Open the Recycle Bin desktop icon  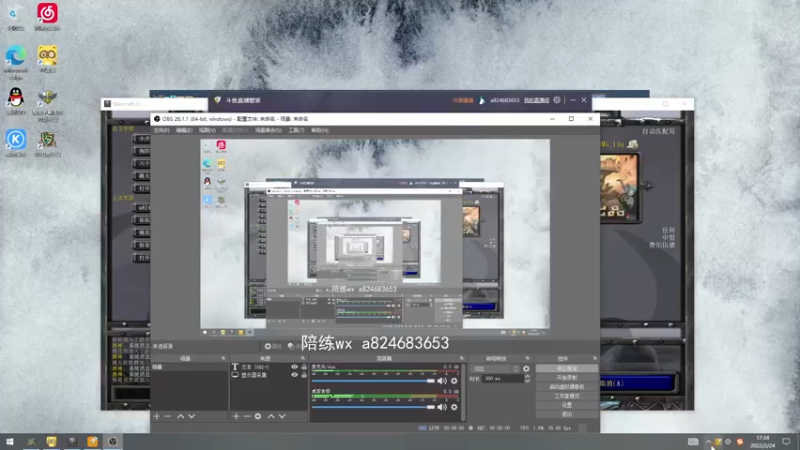[x=16, y=16]
